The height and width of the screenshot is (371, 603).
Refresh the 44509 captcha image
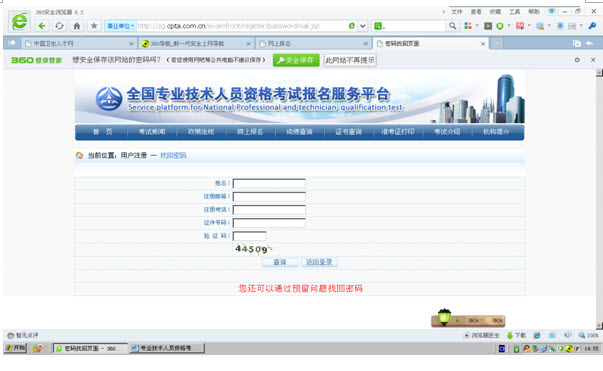click(x=252, y=249)
